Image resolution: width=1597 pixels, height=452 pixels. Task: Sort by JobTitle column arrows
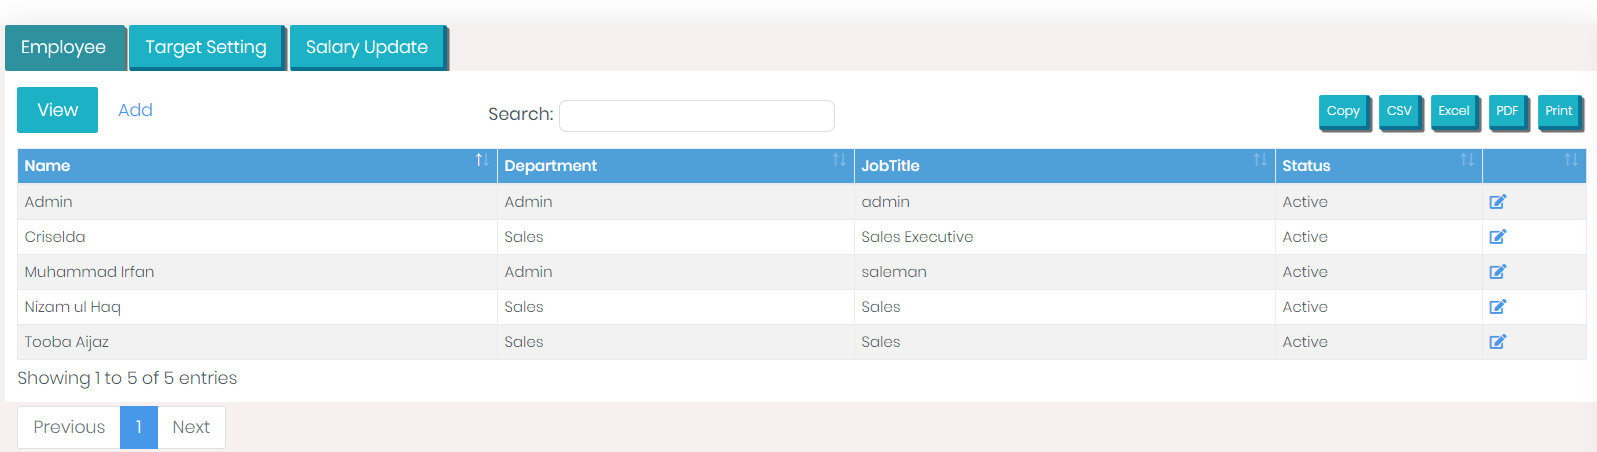pyautogui.click(x=1260, y=160)
